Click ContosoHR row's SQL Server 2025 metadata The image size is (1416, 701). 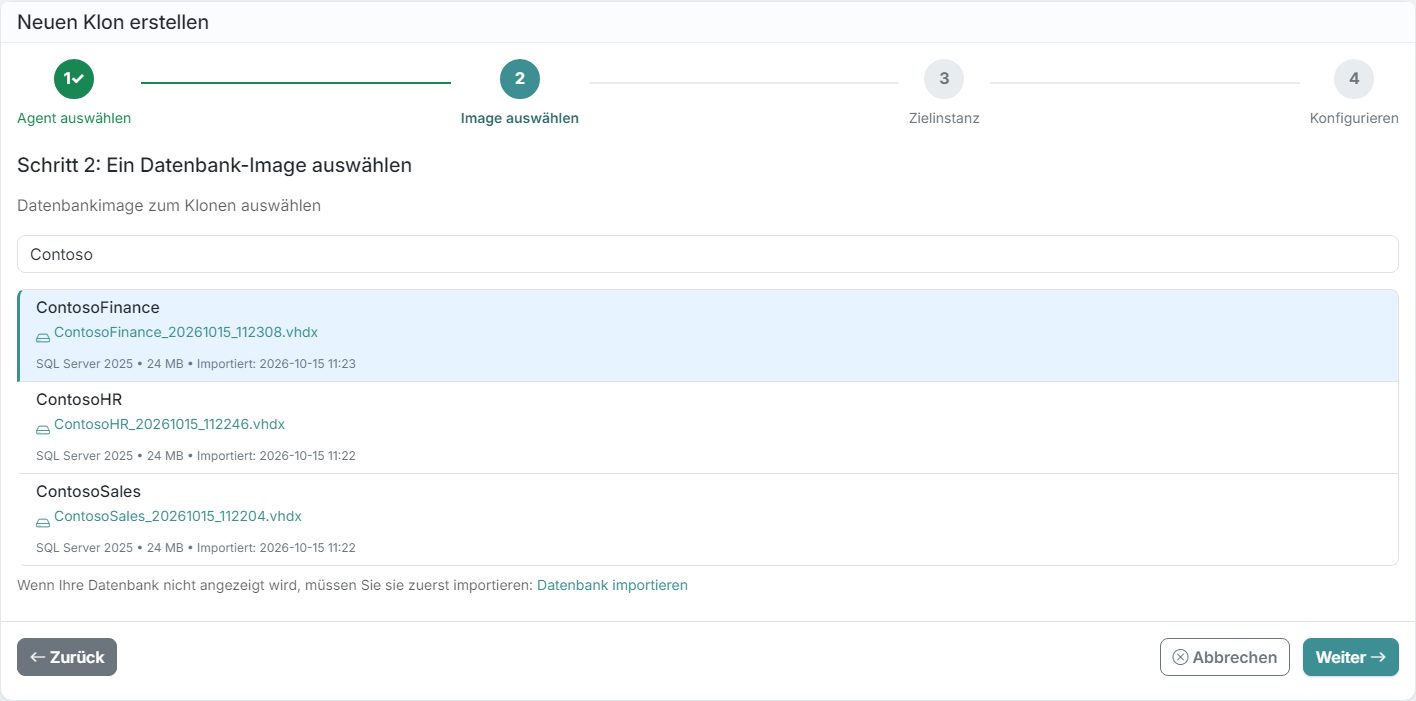point(84,456)
